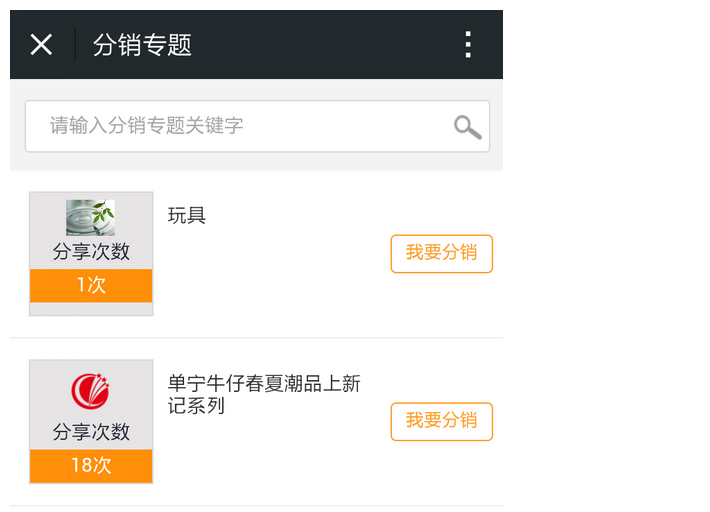The height and width of the screenshot is (512, 710).
Task: Open the water-and-leaf thumbnail for 玩具
Action: (90, 217)
